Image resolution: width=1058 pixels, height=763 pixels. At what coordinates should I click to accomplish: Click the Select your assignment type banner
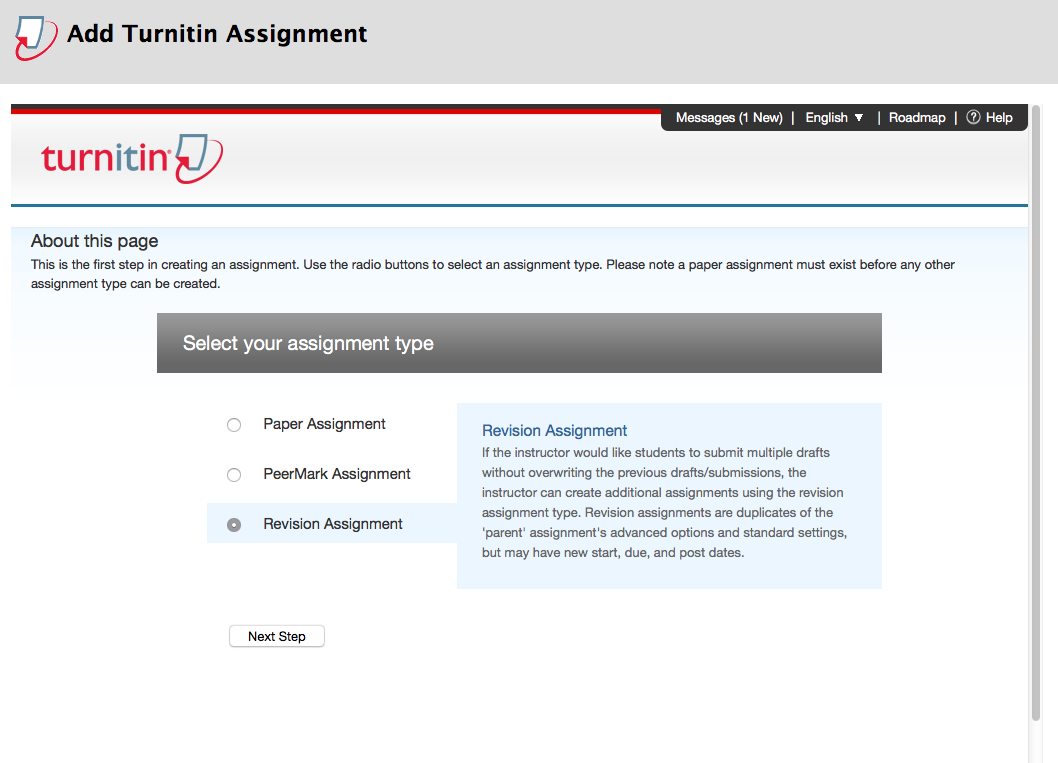[x=519, y=342]
